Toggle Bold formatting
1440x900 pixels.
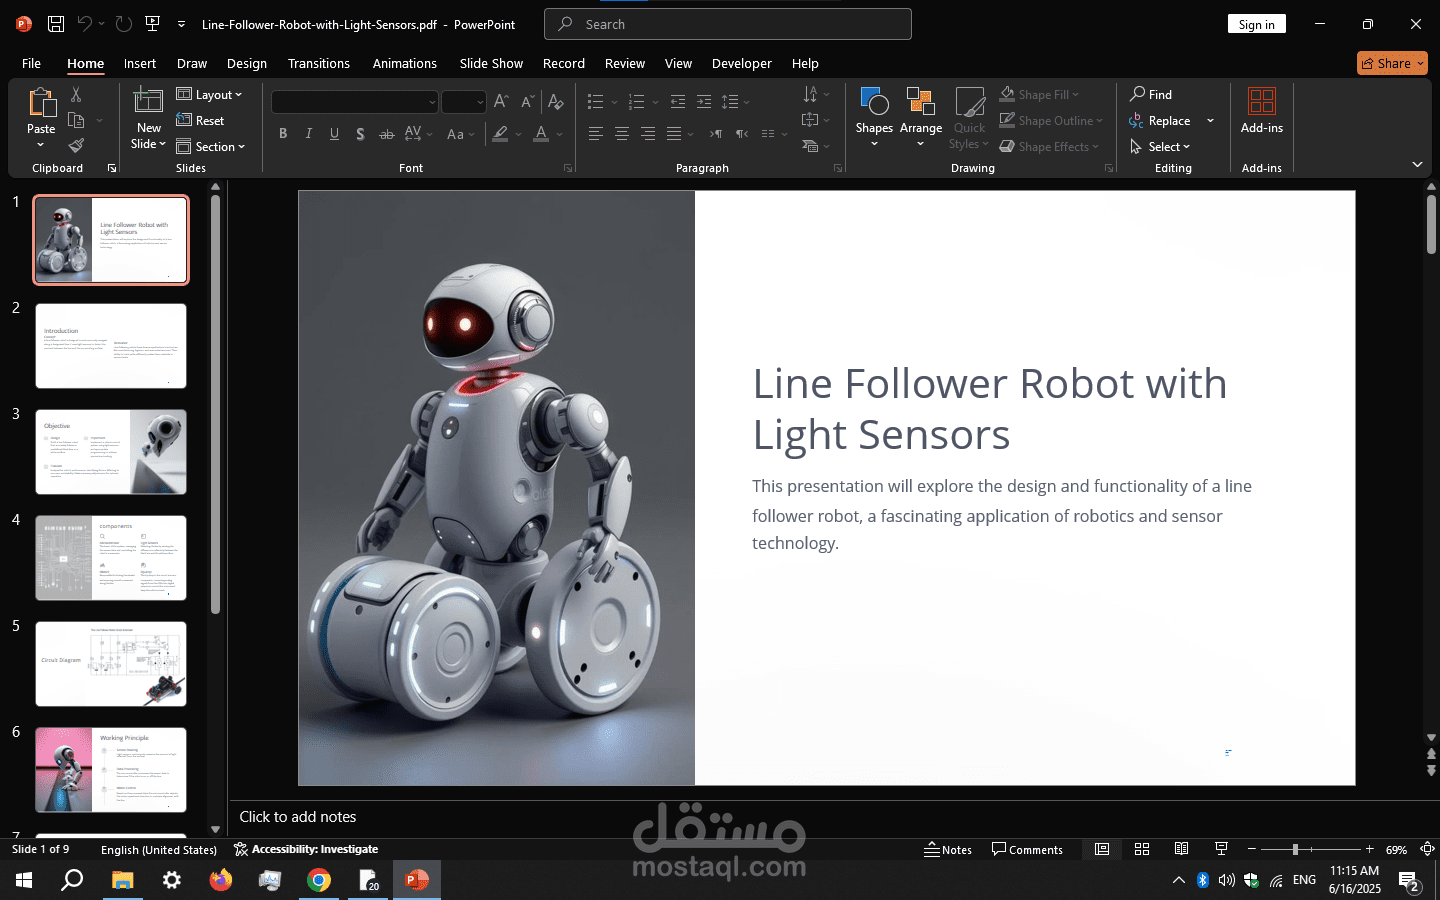point(283,134)
